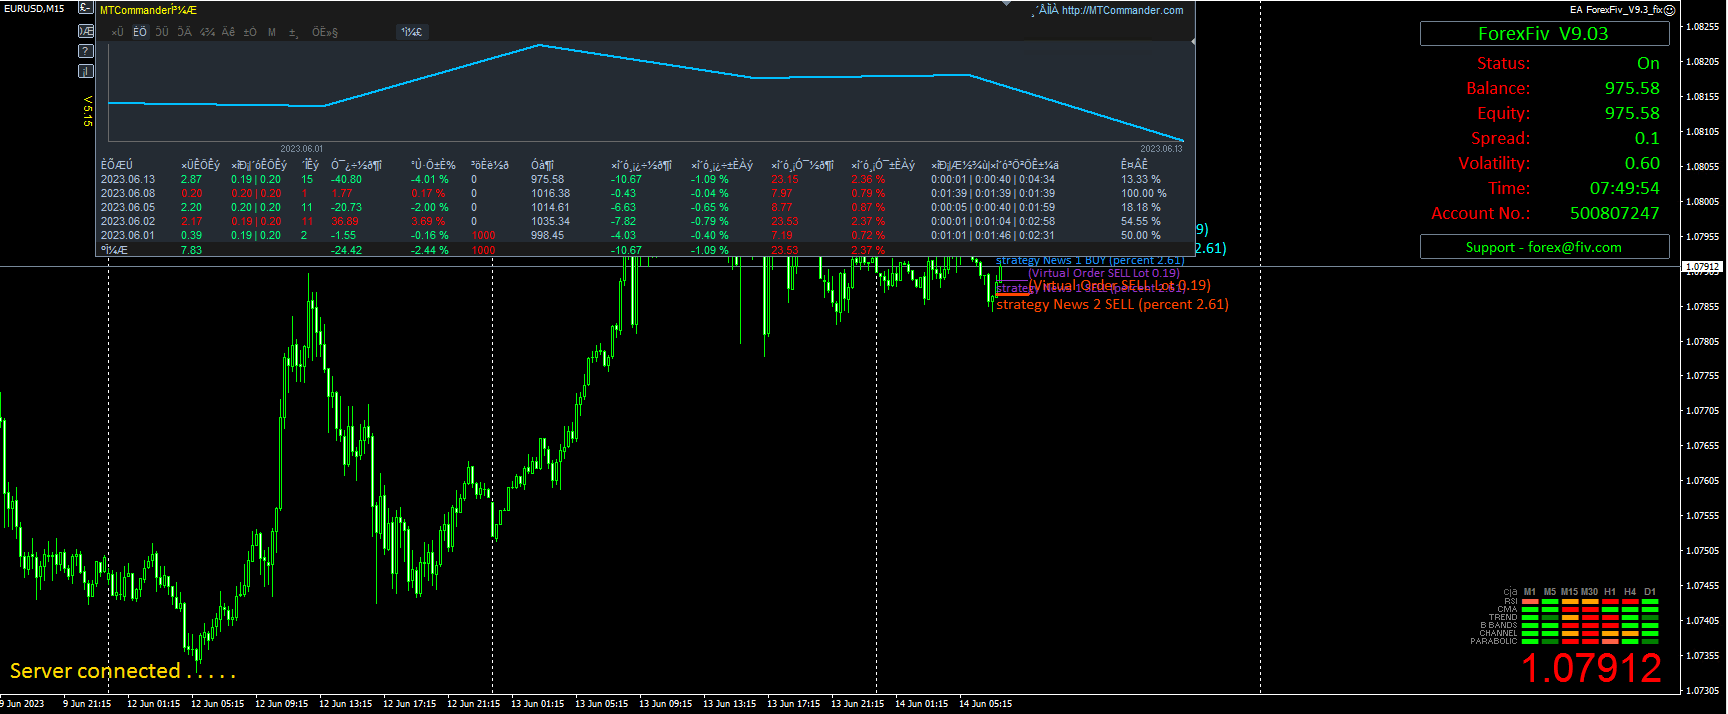Click the 0:00:05 | 0:00:40 | 0:01:59 duration cell
Viewport: 1728px width, 714px height.
coord(993,208)
